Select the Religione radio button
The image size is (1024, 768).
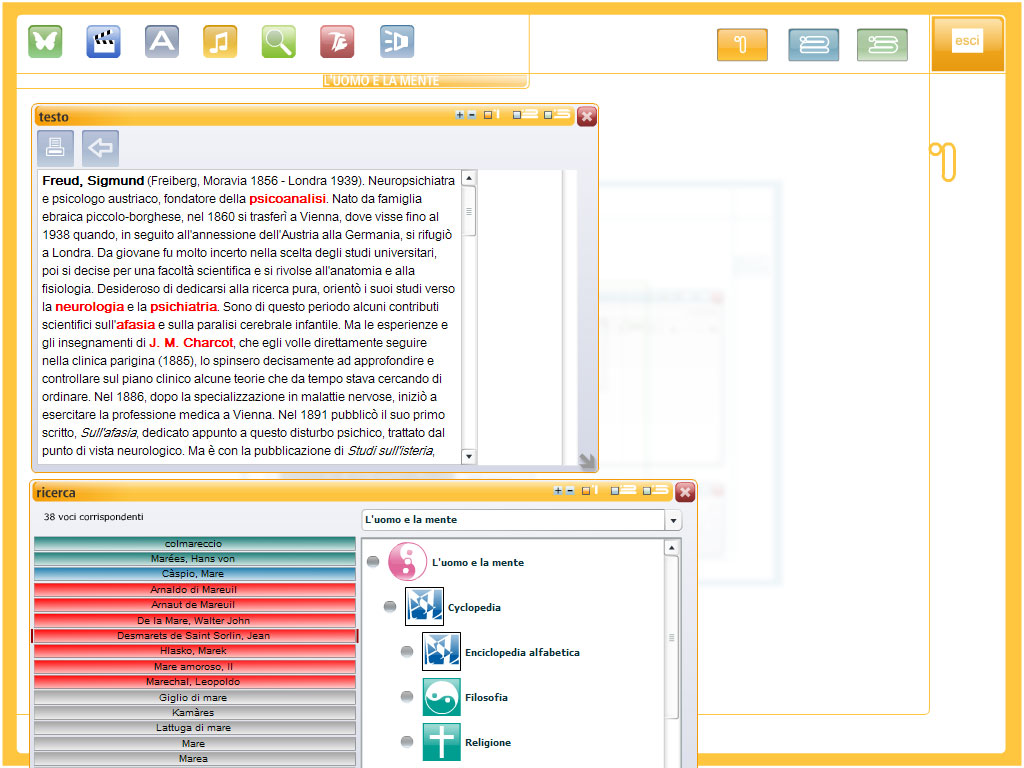click(x=407, y=742)
